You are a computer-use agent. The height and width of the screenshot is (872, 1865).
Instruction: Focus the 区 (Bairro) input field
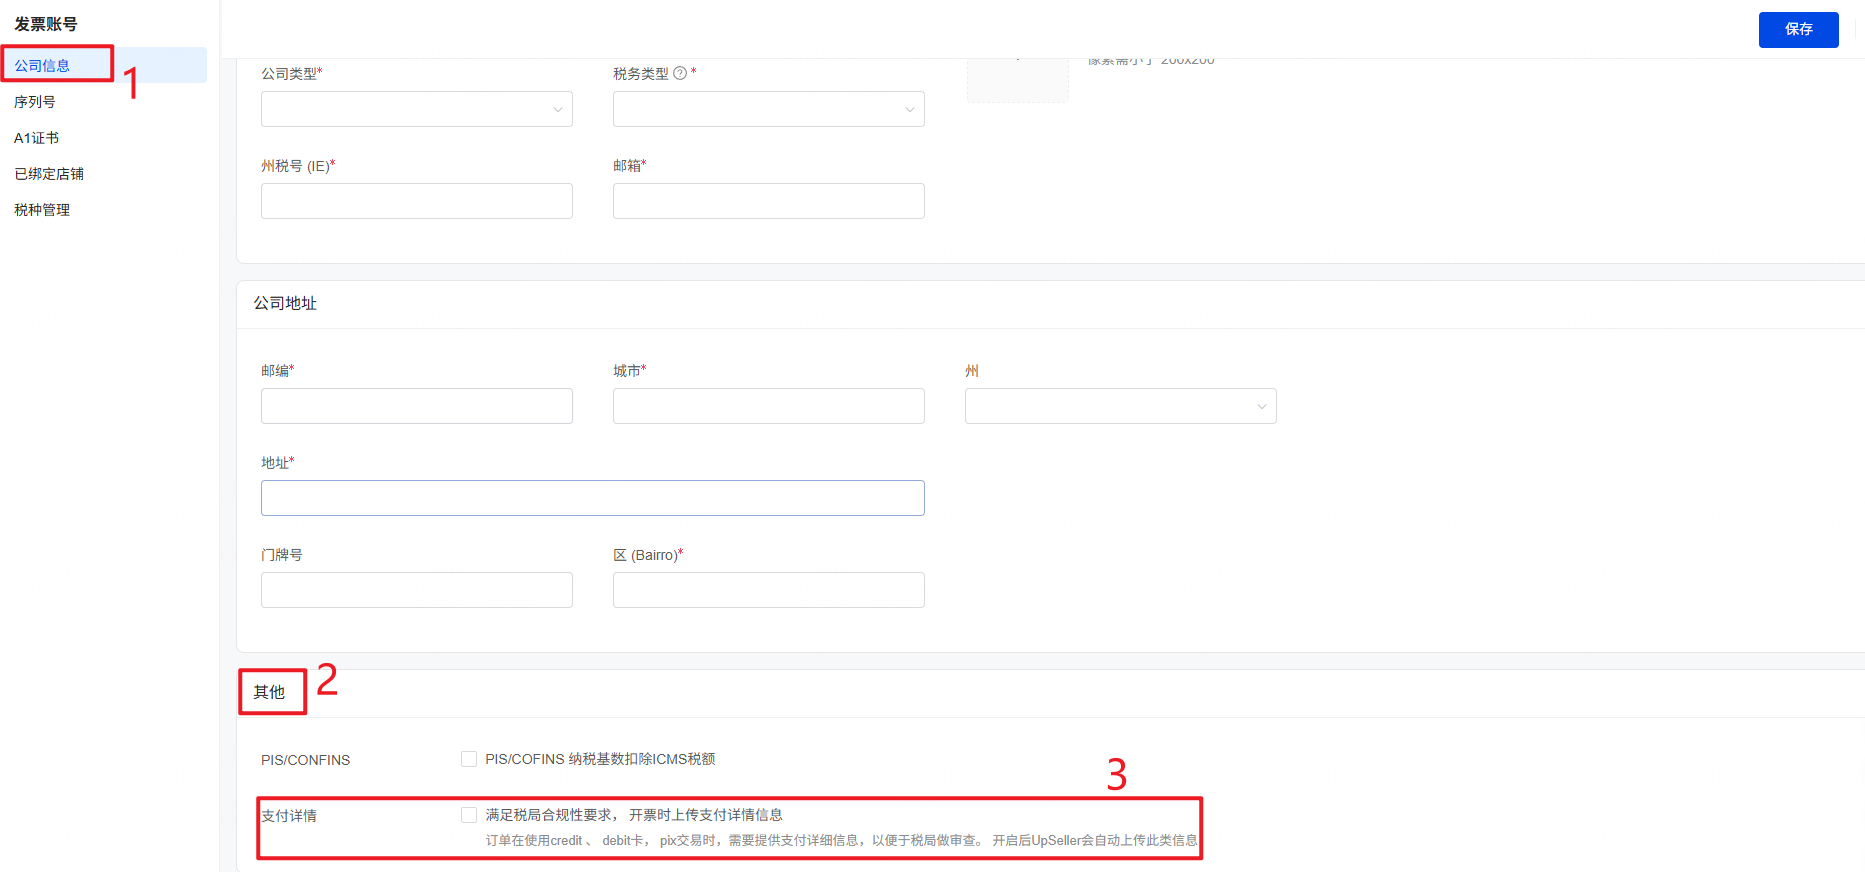click(x=769, y=590)
